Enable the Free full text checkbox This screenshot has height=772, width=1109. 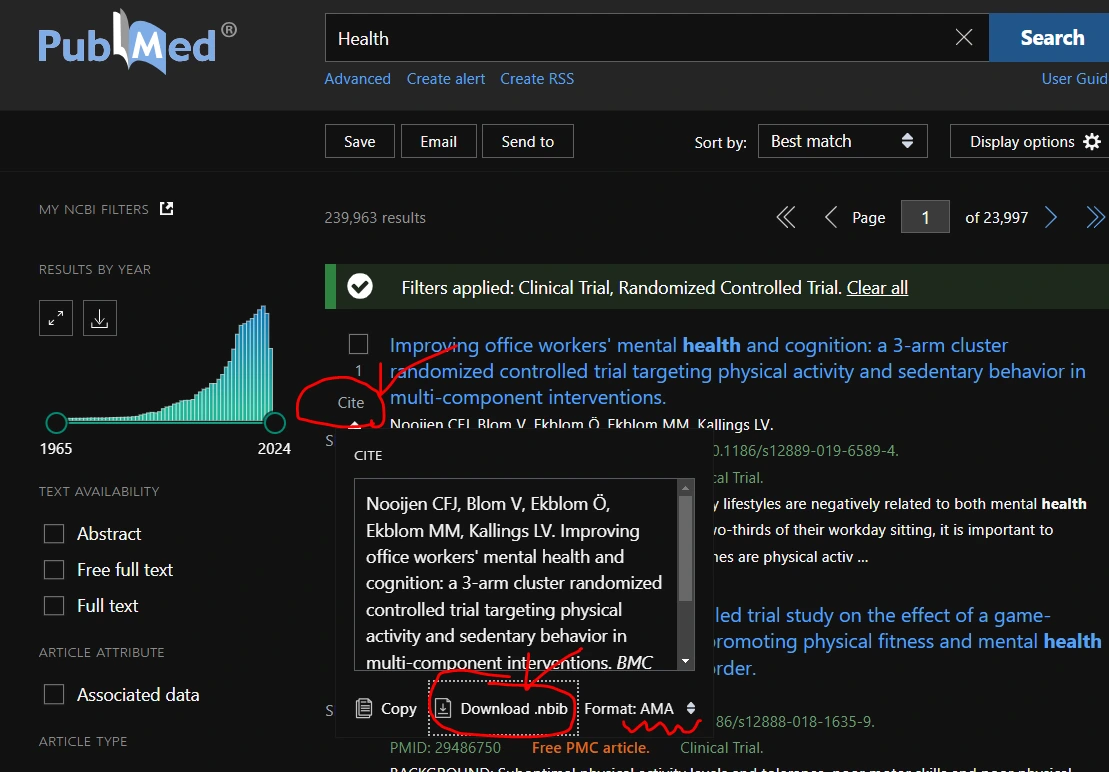54,570
